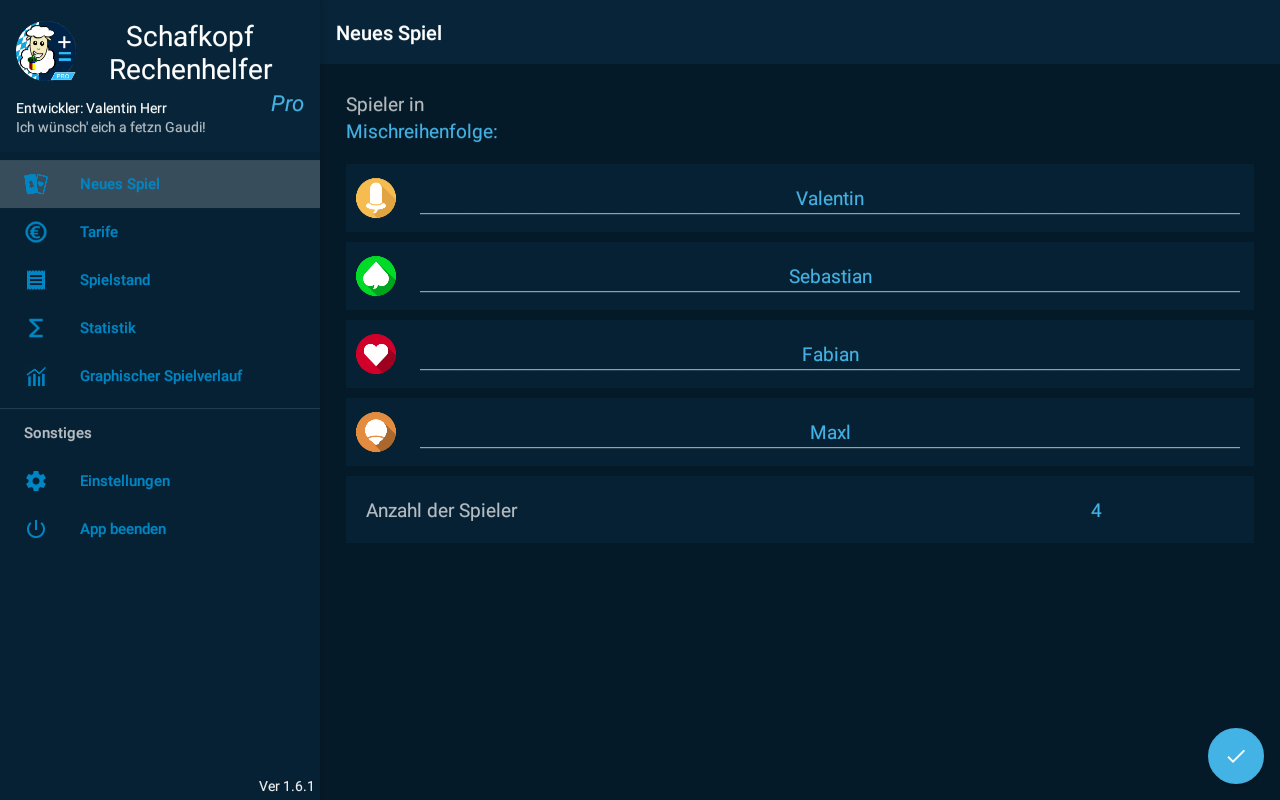Tap the acorn suit icon next to Maxl

pos(376,432)
